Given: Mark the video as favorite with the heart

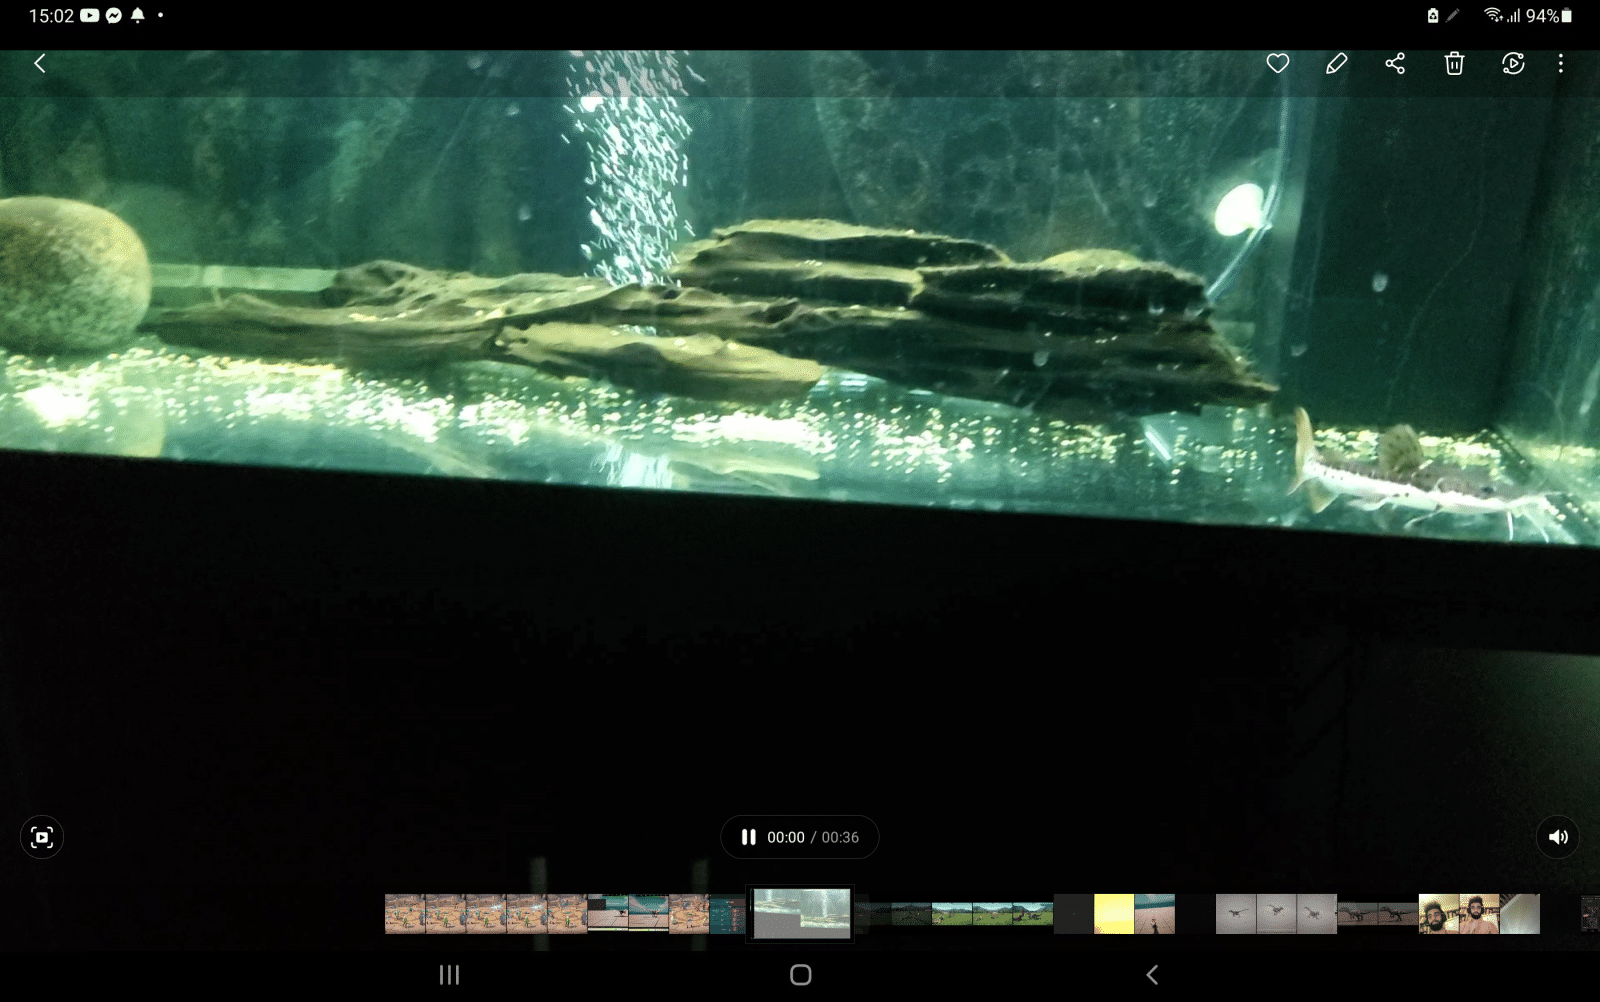Looking at the screenshot, I should click(1277, 64).
